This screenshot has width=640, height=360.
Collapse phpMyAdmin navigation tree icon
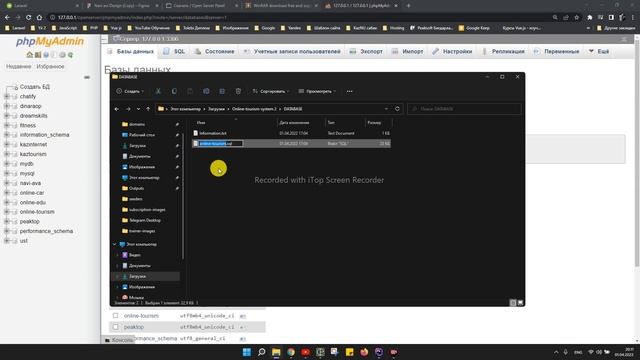click(x=87, y=77)
